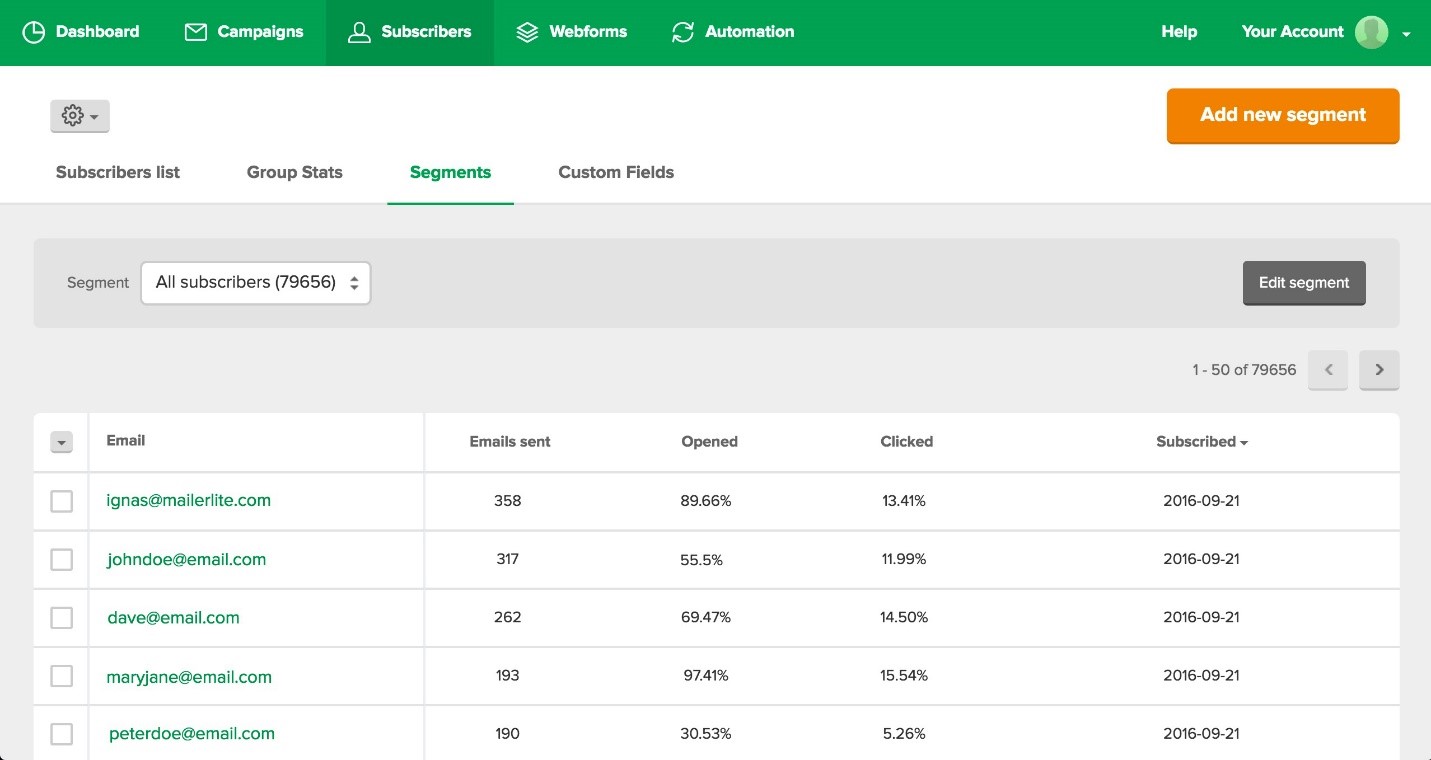The image size is (1431, 760).
Task: Open the Help menu item
Action: pyautogui.click(x=1179, y=32)
